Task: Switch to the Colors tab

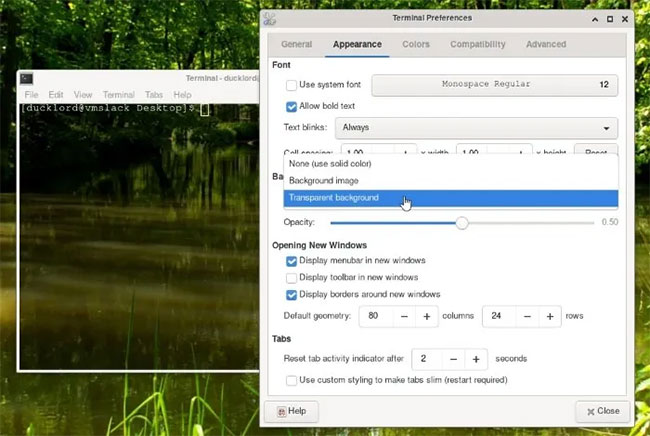Action: [x=416, y=44]
